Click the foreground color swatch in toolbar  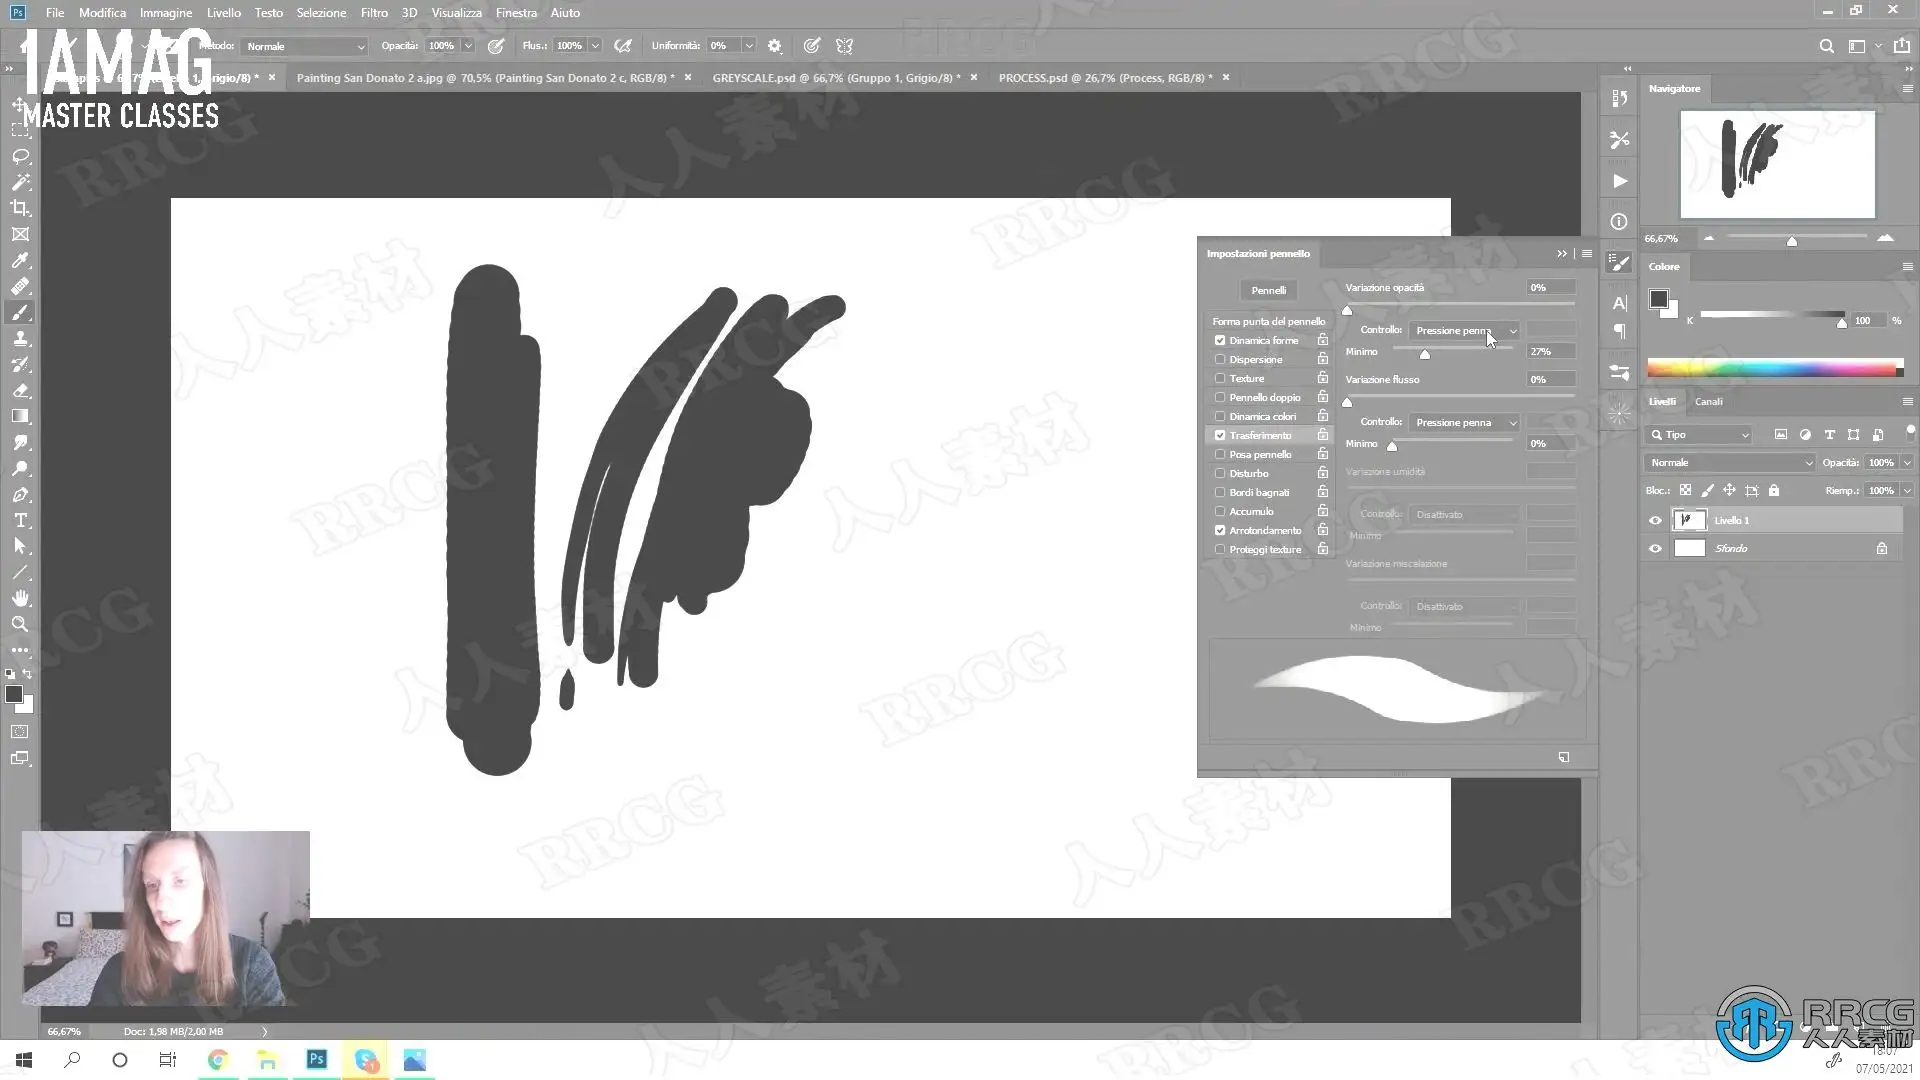tap(13, 694)
